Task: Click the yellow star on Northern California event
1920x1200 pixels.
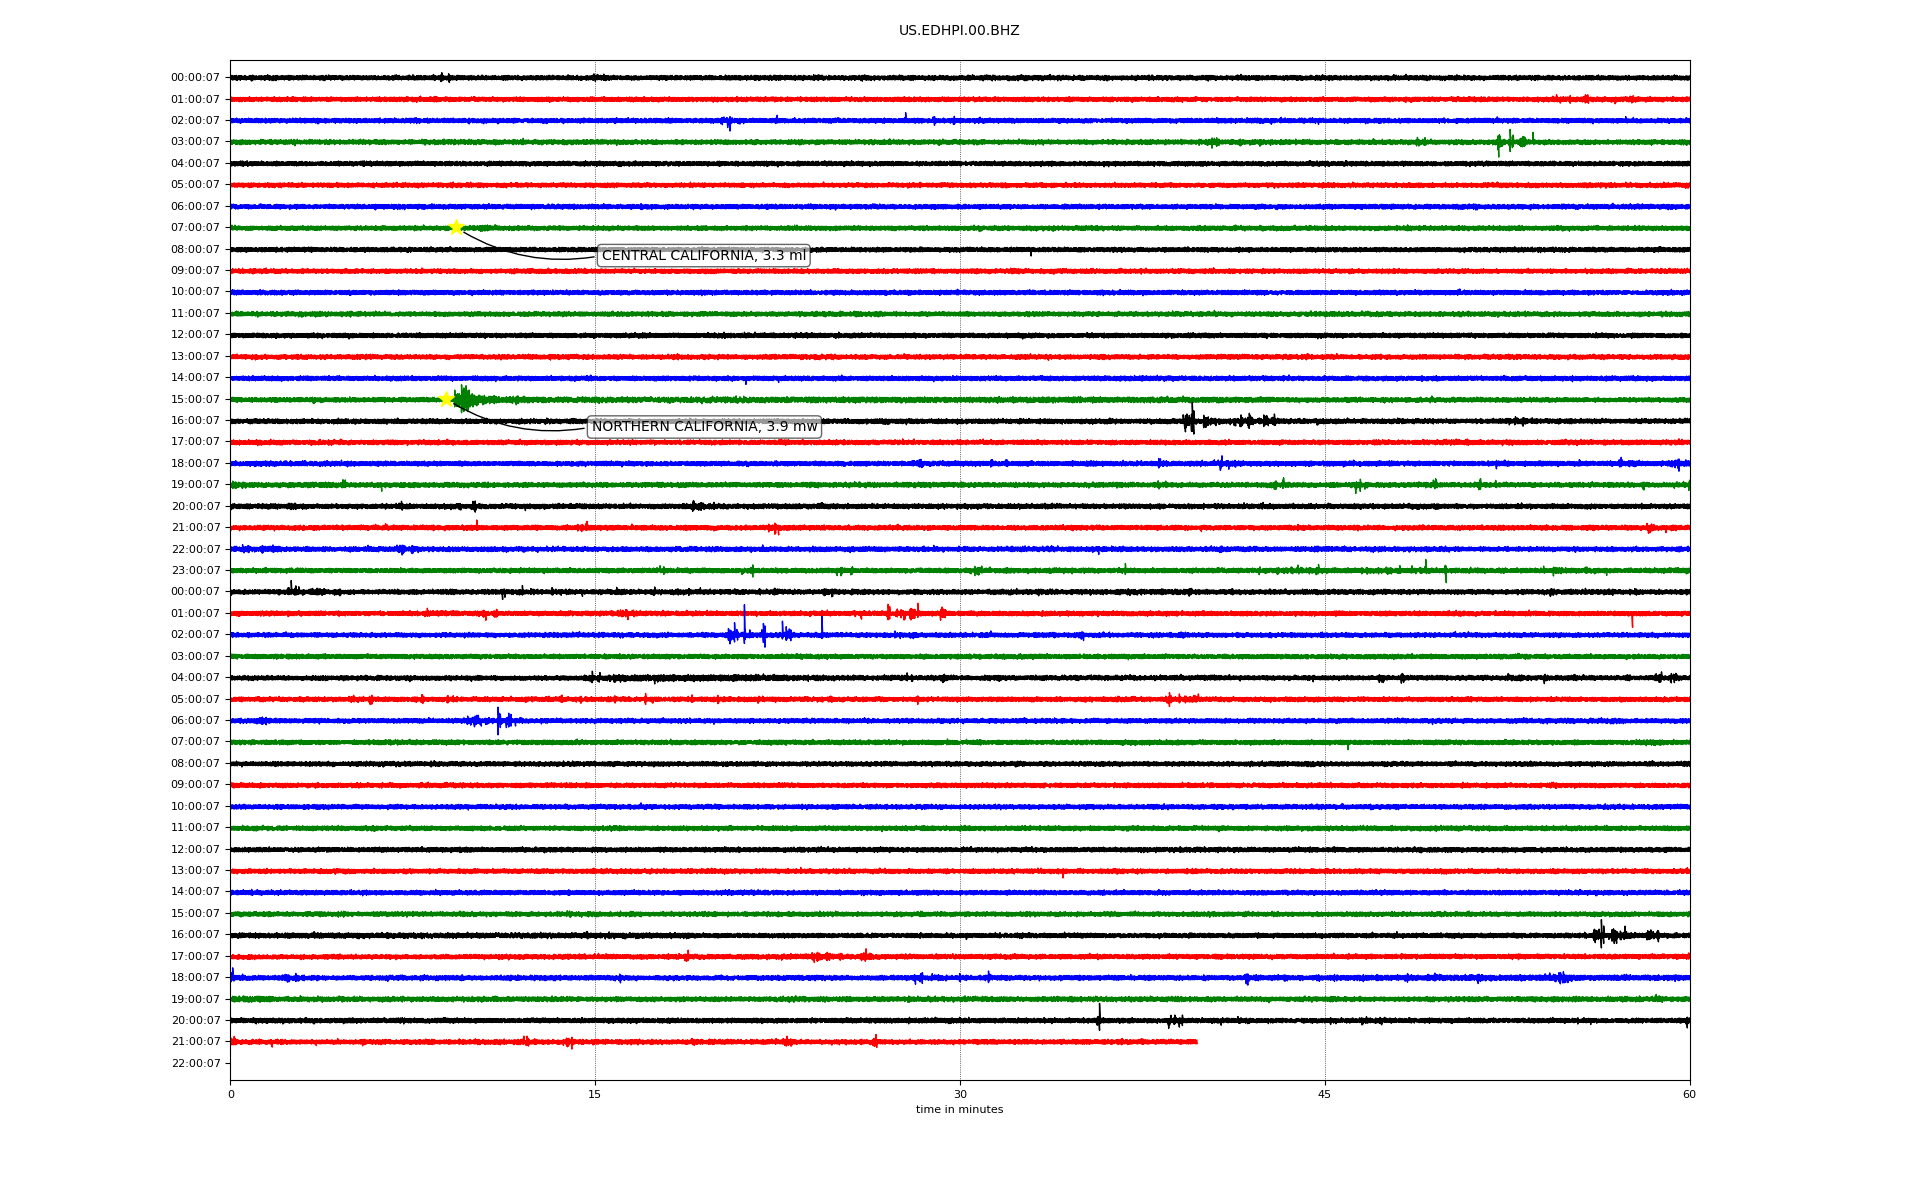Action: (447, 399)
